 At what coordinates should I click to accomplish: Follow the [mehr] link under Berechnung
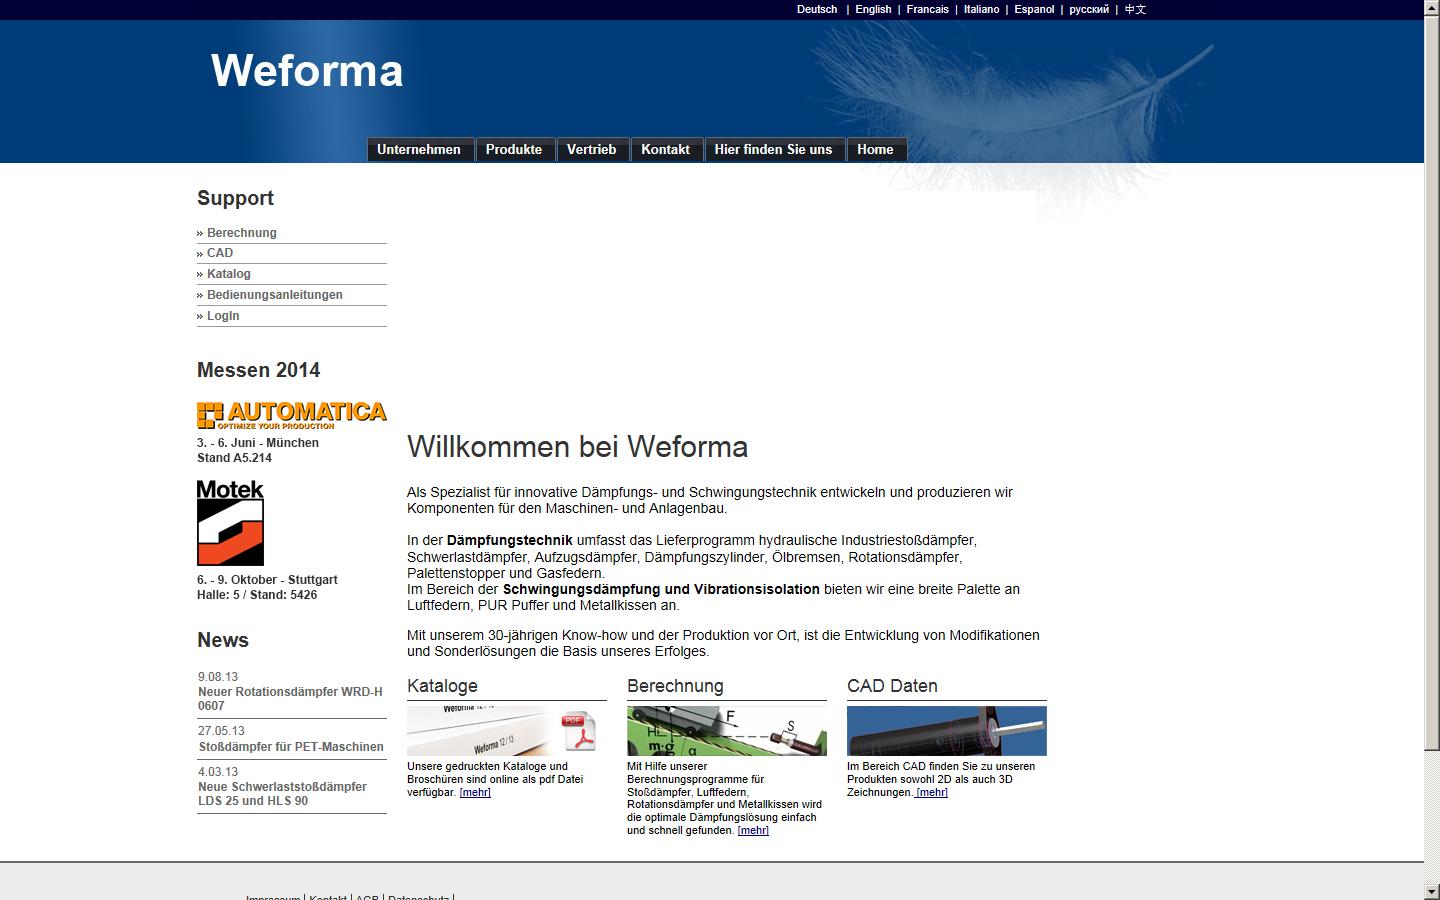753,830
